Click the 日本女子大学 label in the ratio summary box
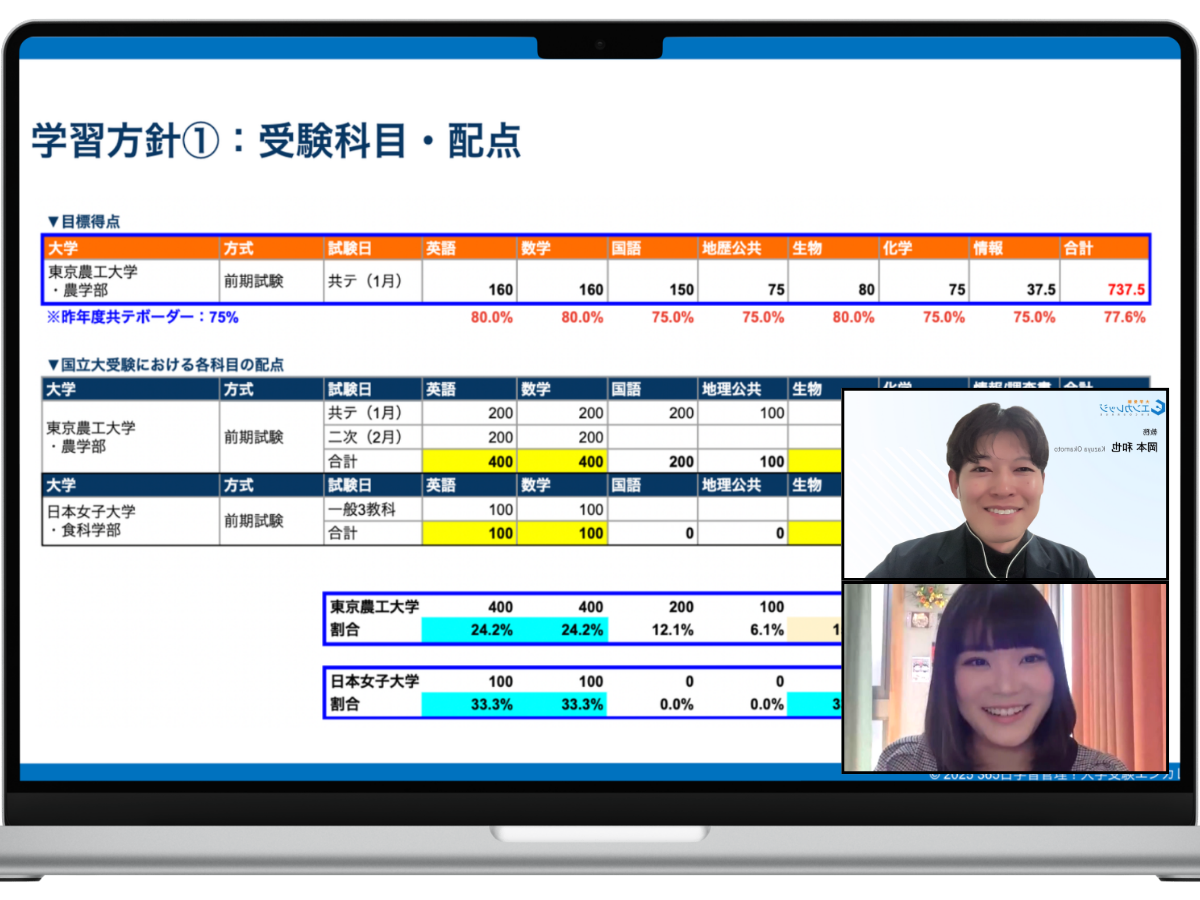This screenshot has width=1200, height=900. (x=375, y=681)
